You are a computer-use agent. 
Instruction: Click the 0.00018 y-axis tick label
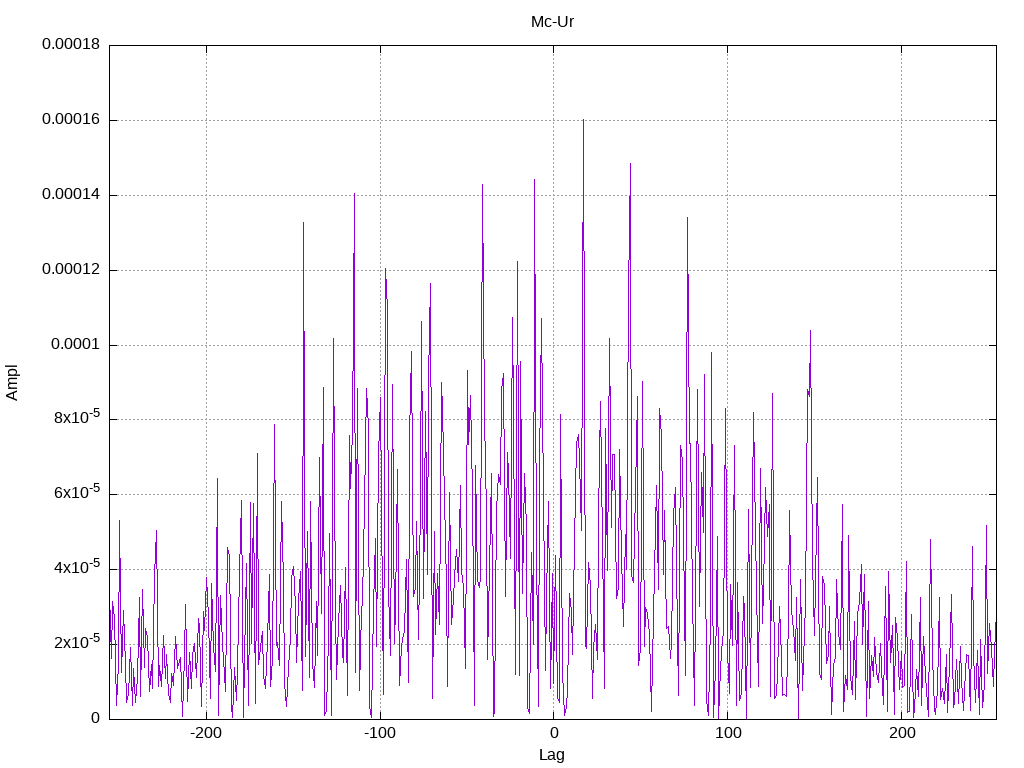[71, 44]
